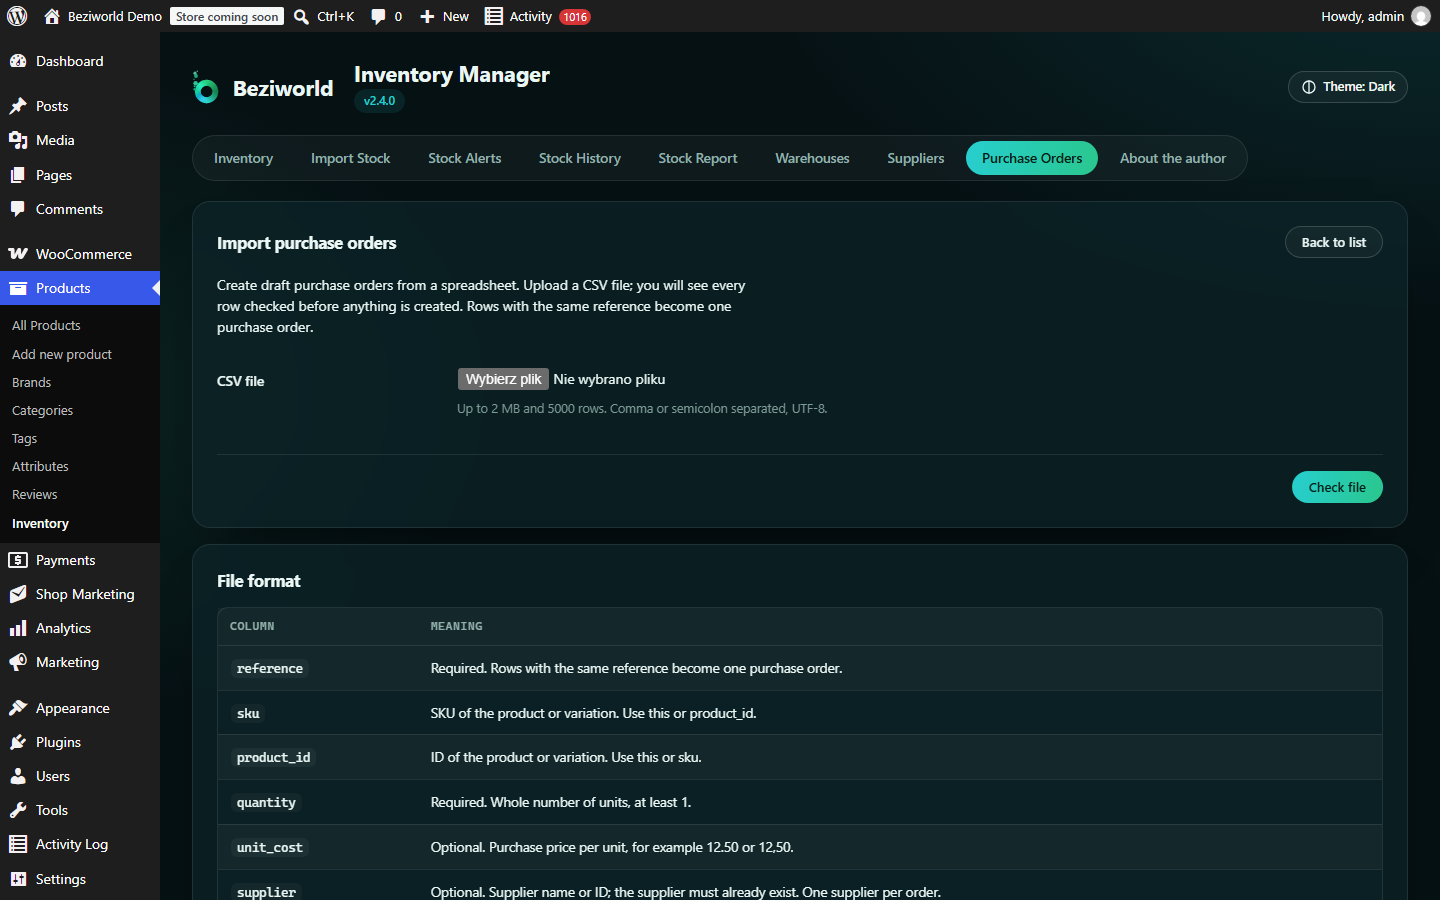Click the Wybierz plik file chooser button
The height and width of the screenshot is (900, 1440).
[x=503, y=379]
